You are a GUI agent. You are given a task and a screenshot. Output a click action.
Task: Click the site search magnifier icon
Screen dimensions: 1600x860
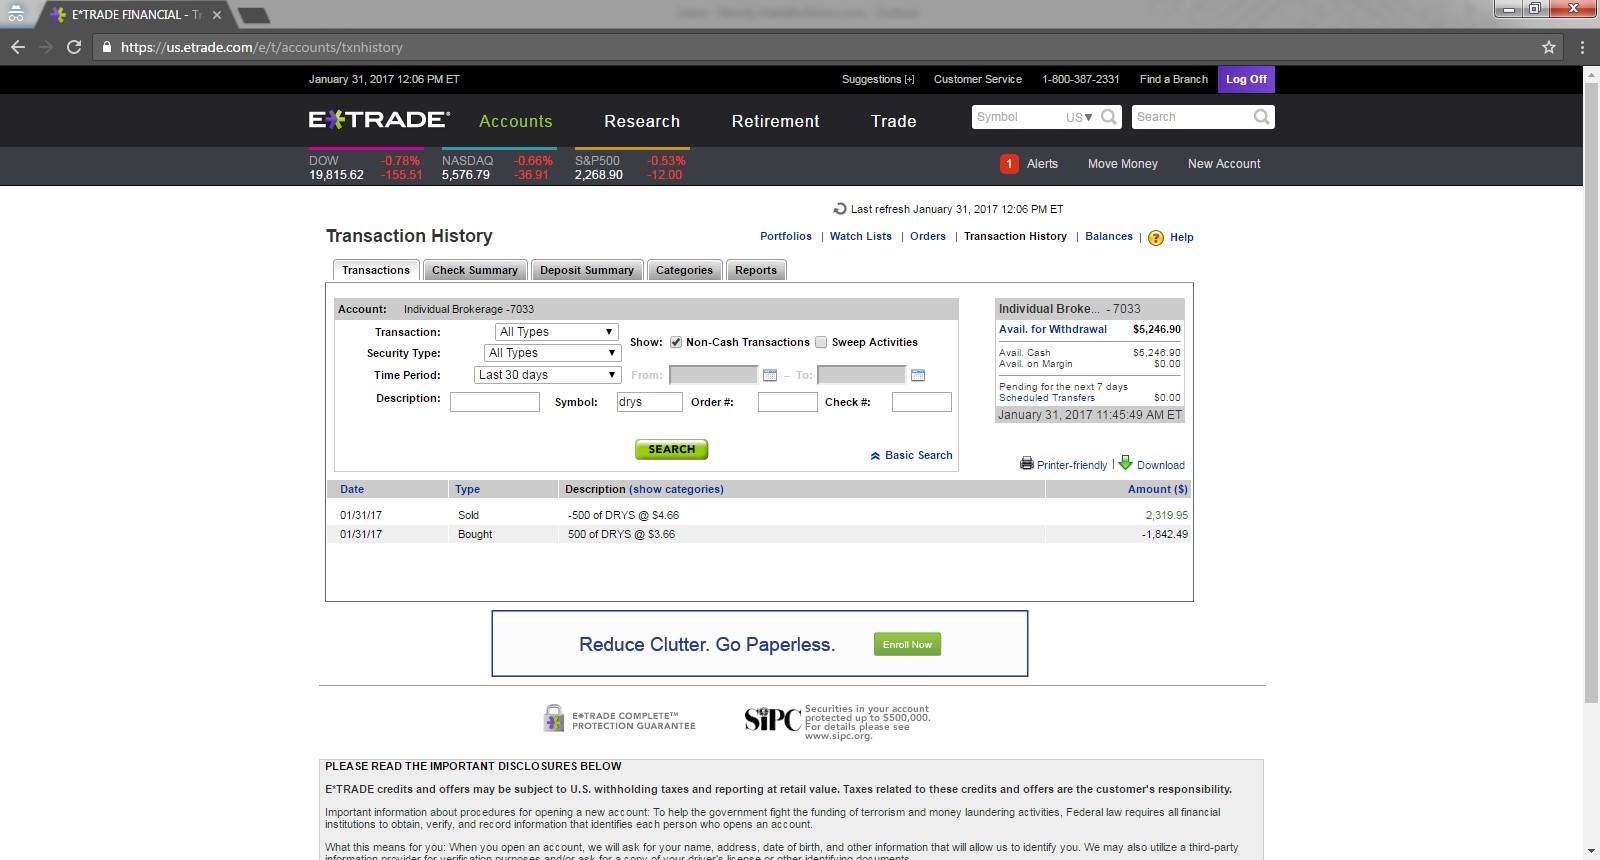pyautogui.click(x=1262, y=117)
